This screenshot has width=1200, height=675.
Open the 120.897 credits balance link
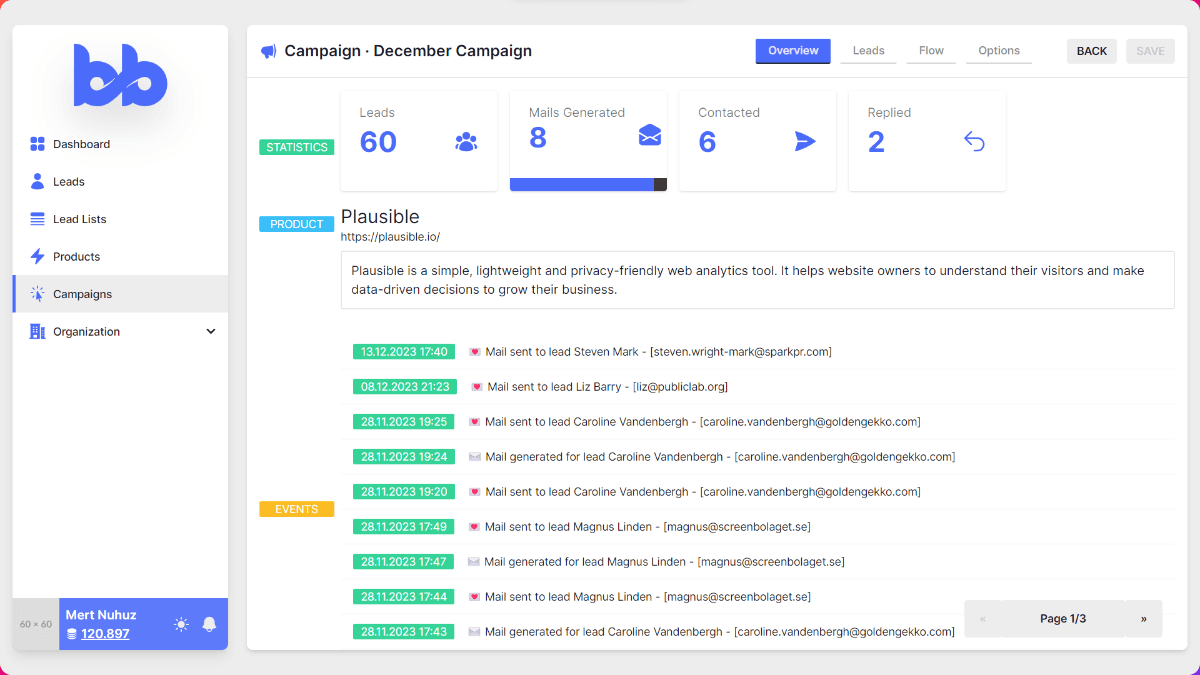[x=105, y=634]
